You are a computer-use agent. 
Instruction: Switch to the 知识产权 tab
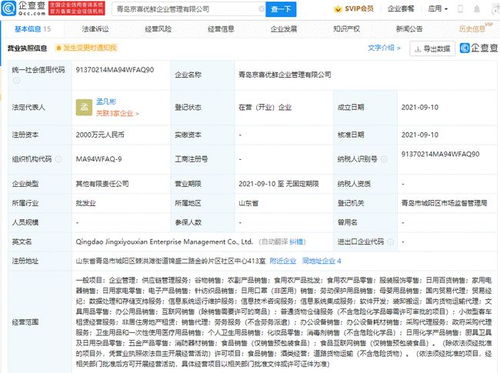[346, 29]
